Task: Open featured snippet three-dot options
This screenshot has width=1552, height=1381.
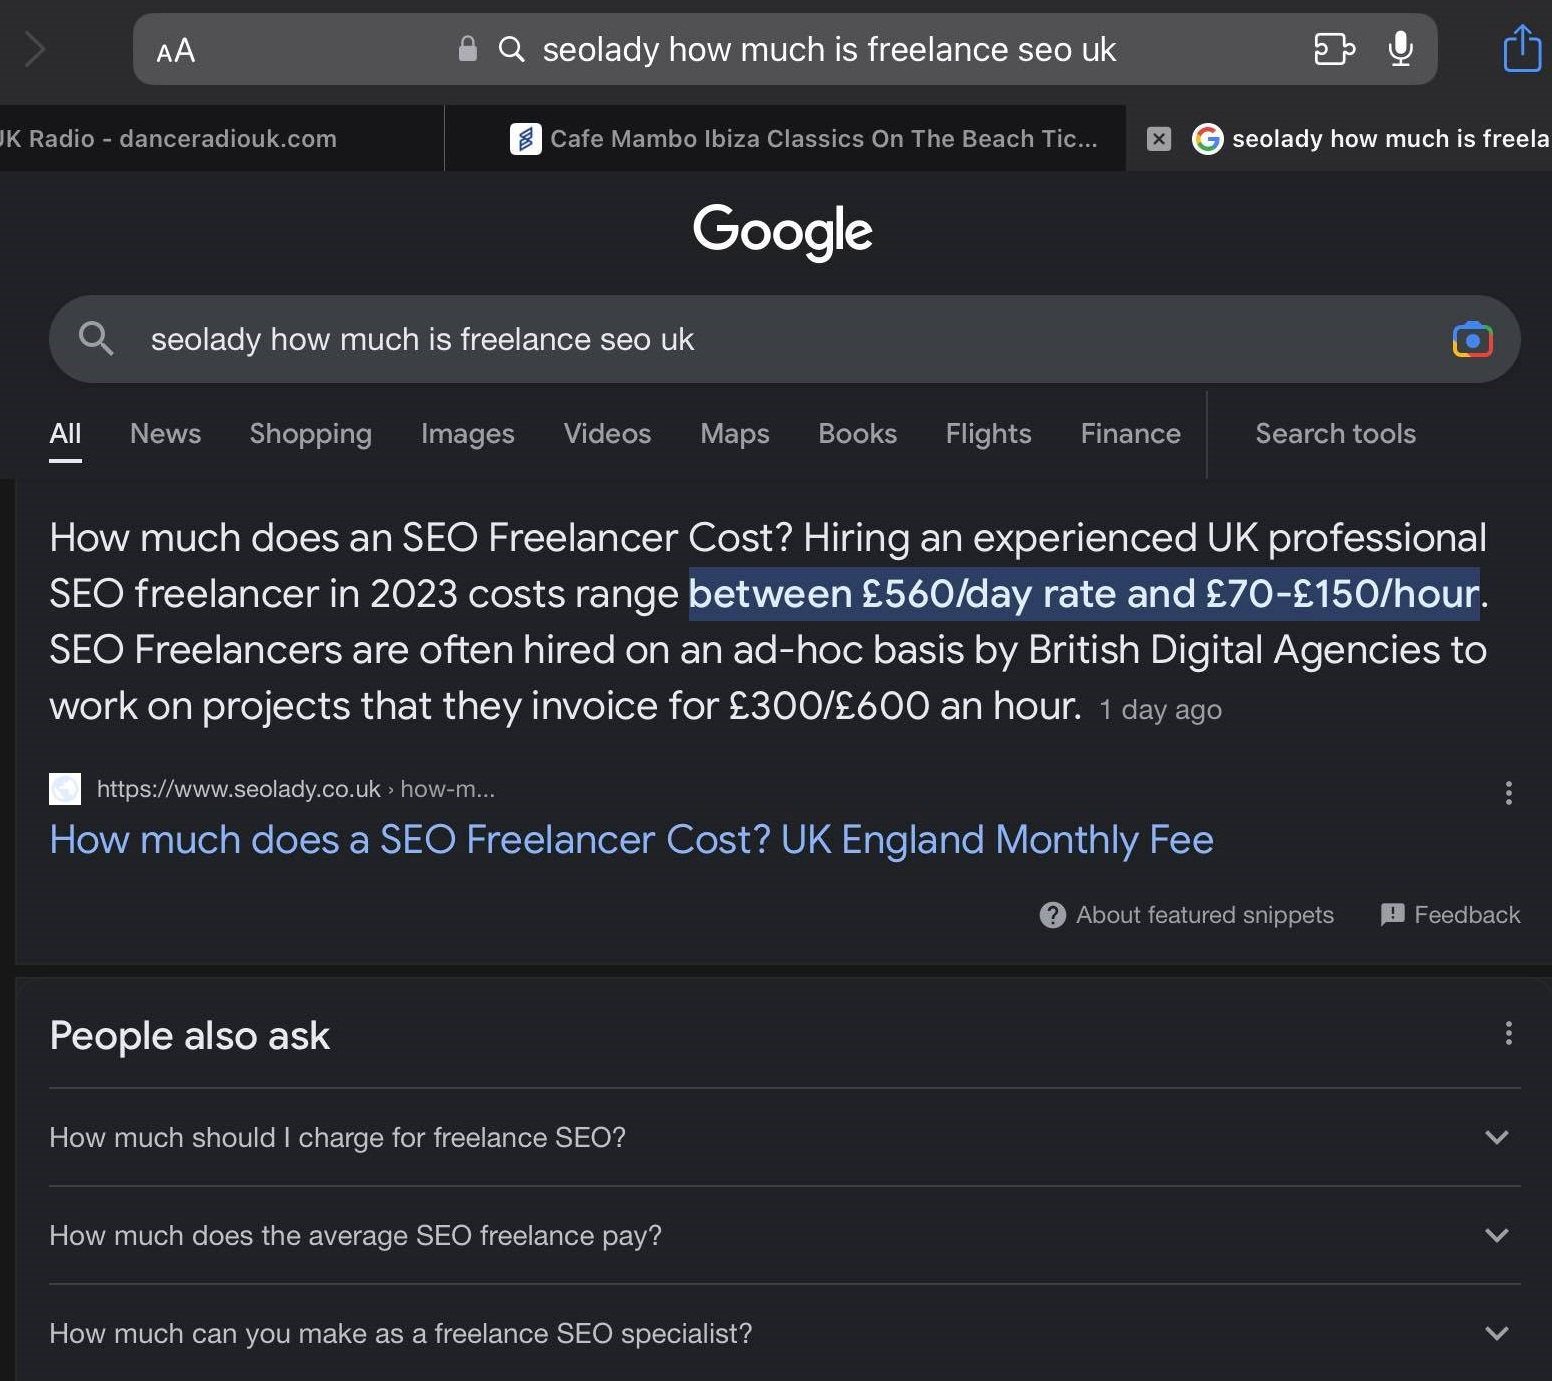Action: [1508, 793]
